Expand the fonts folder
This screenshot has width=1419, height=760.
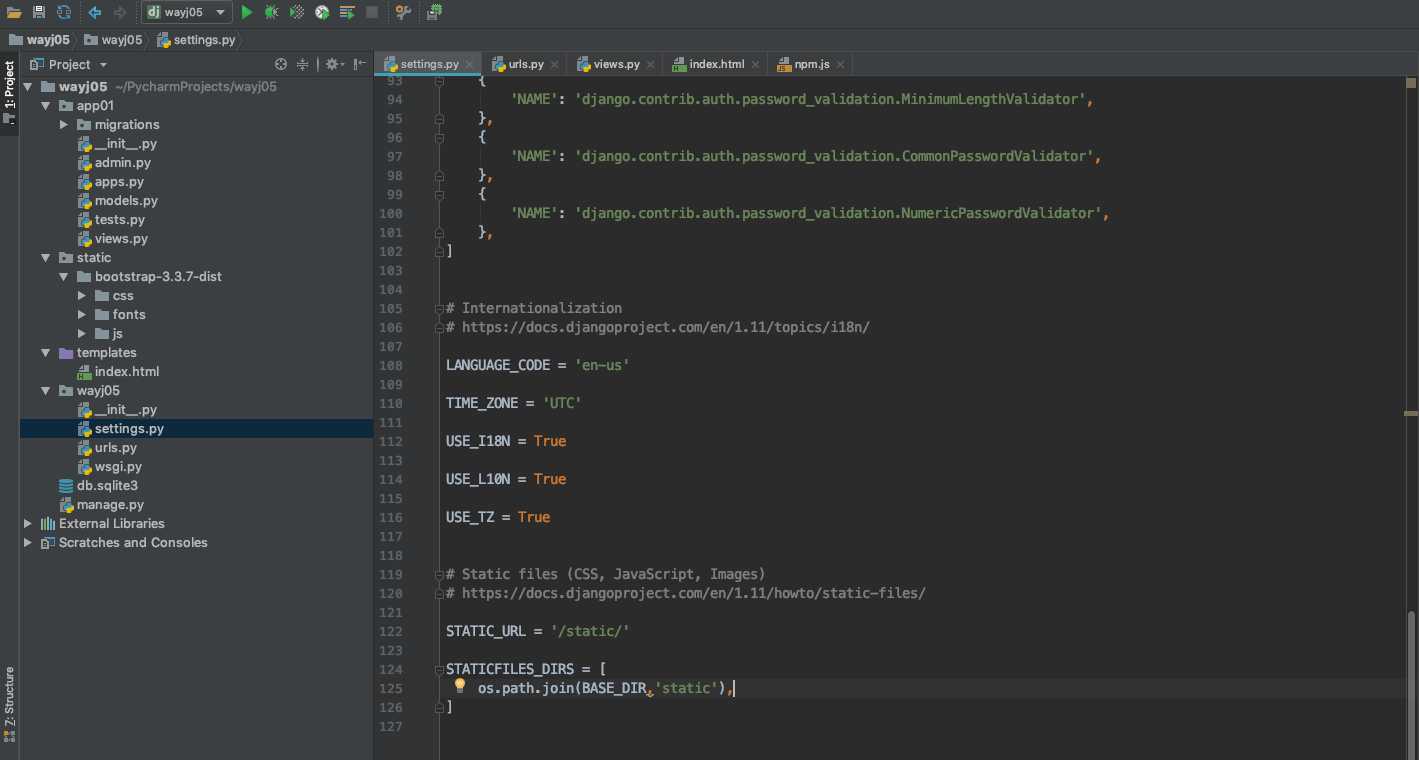click(x=82, y=315)
